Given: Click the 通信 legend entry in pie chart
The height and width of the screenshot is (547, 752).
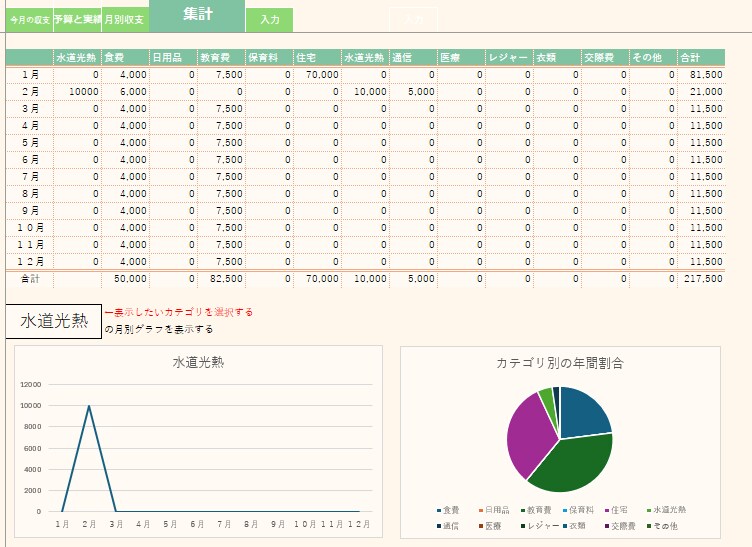Looking at the screenshot, I should click(x=448, y=526).
